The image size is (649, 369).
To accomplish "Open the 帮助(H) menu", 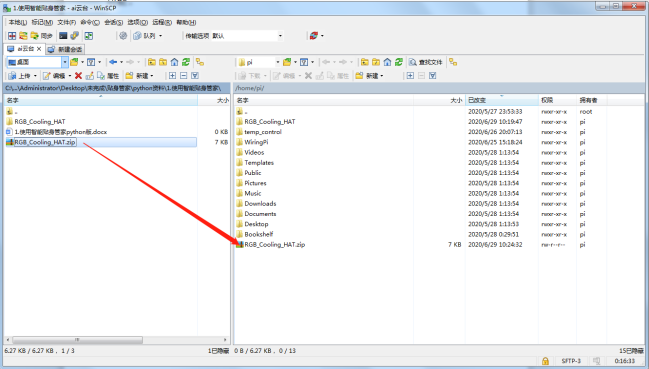I will point(186,22).
